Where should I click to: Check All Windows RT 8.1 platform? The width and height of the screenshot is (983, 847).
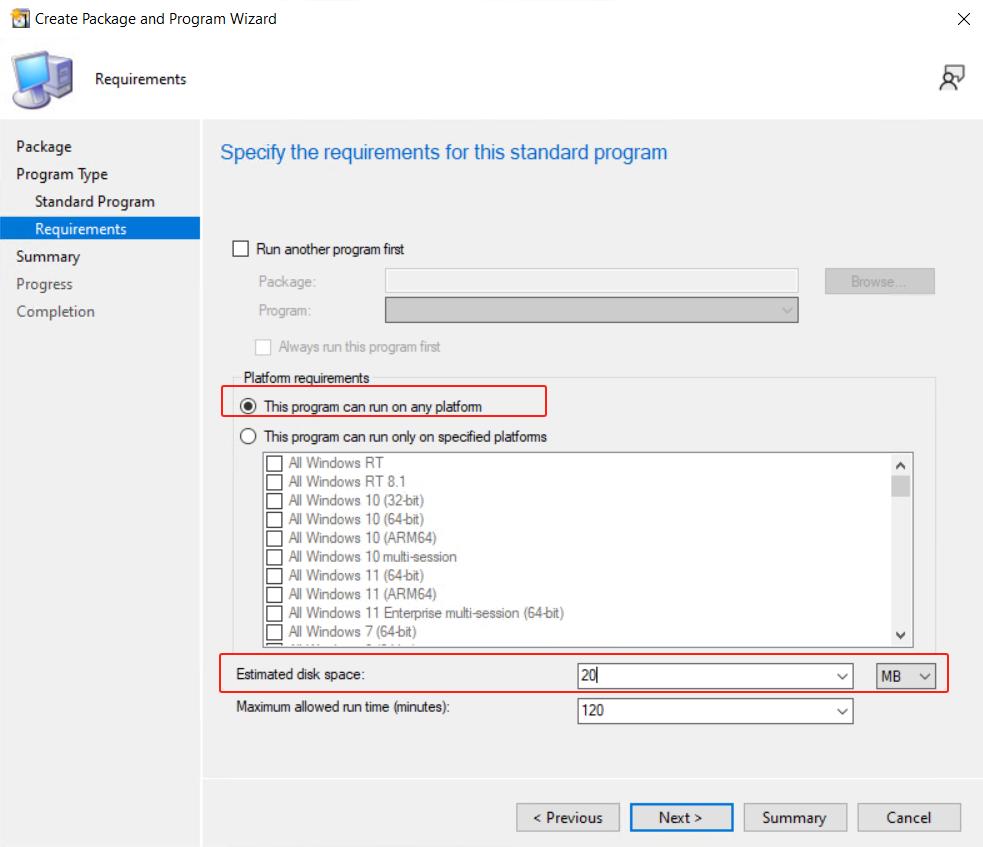tap(274, 482)
